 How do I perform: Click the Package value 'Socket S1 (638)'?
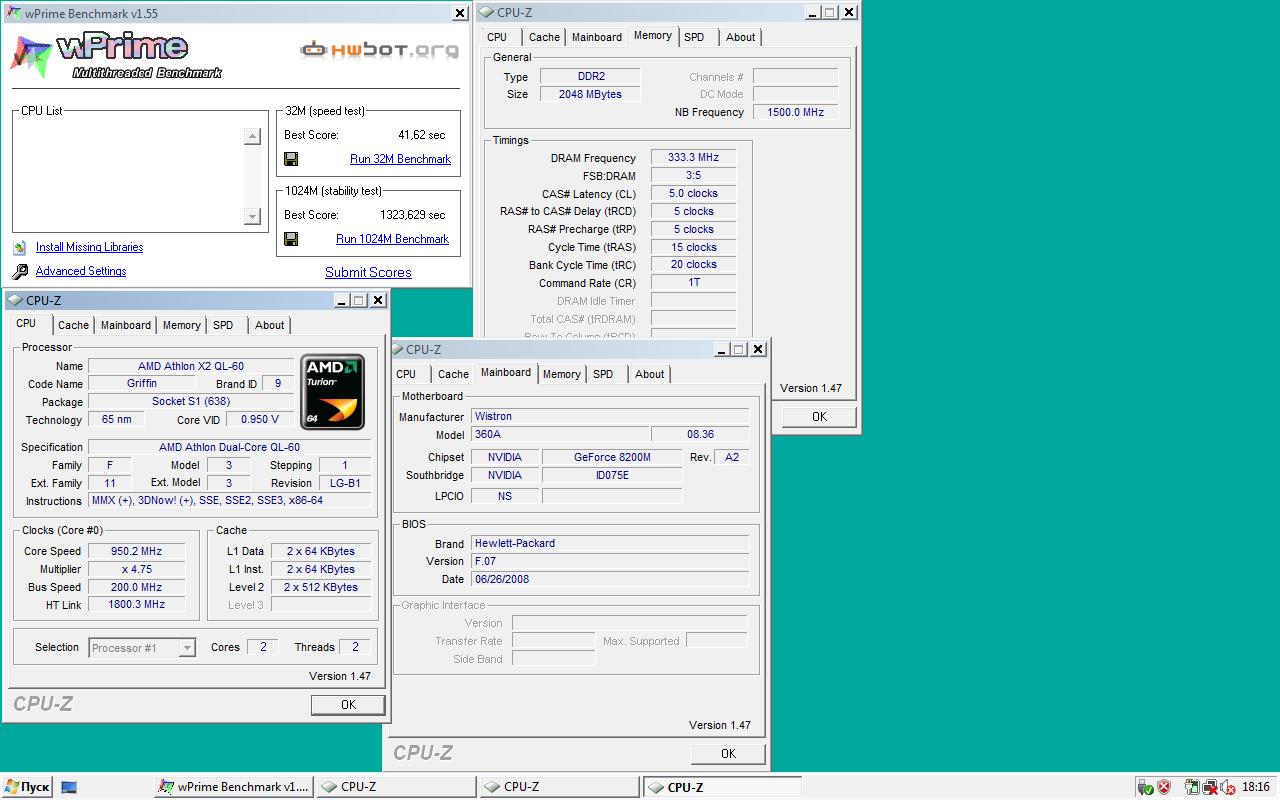[x=191, y=402]
